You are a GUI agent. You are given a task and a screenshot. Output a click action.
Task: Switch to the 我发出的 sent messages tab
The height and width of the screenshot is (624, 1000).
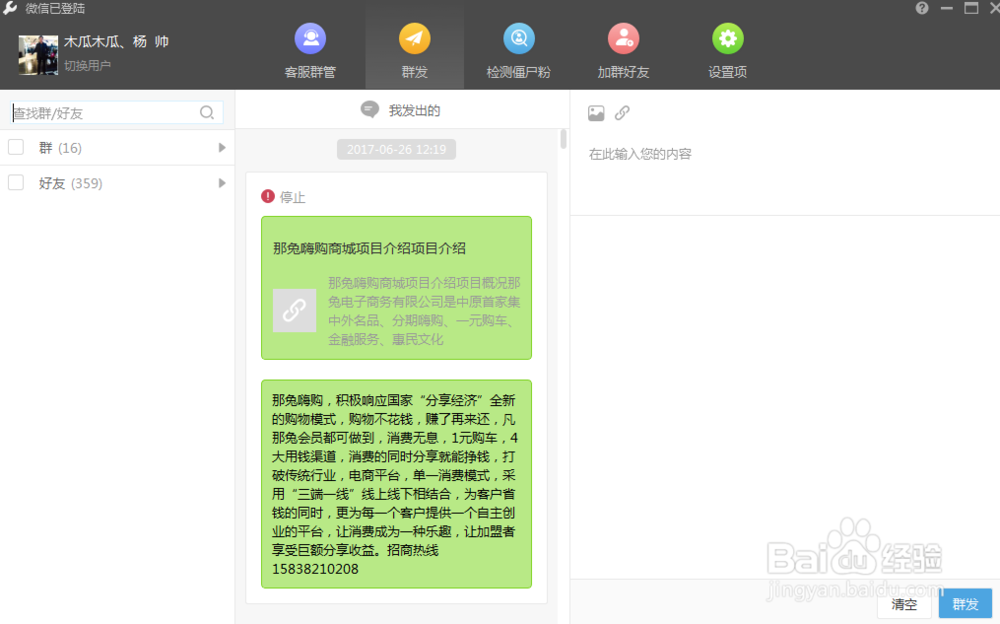(x=396, y=111)
